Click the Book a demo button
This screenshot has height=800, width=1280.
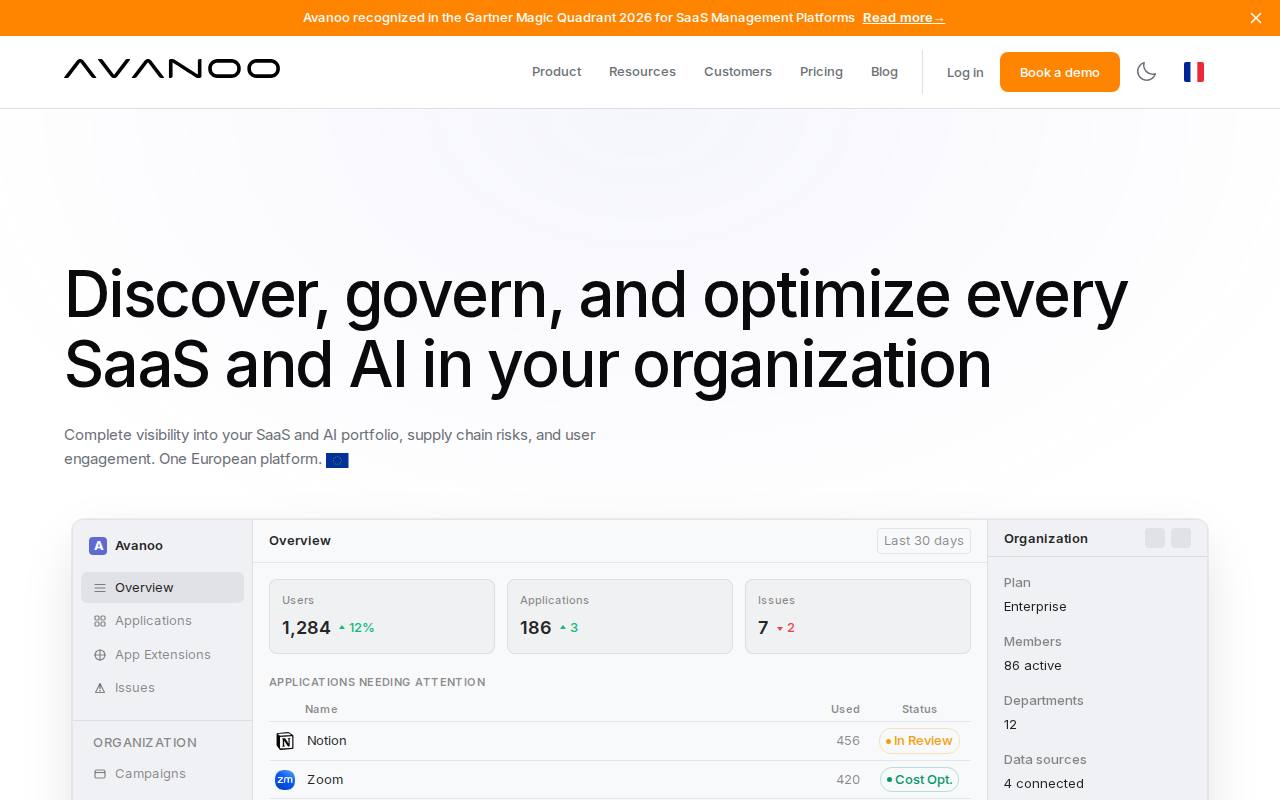(1059, 72)
